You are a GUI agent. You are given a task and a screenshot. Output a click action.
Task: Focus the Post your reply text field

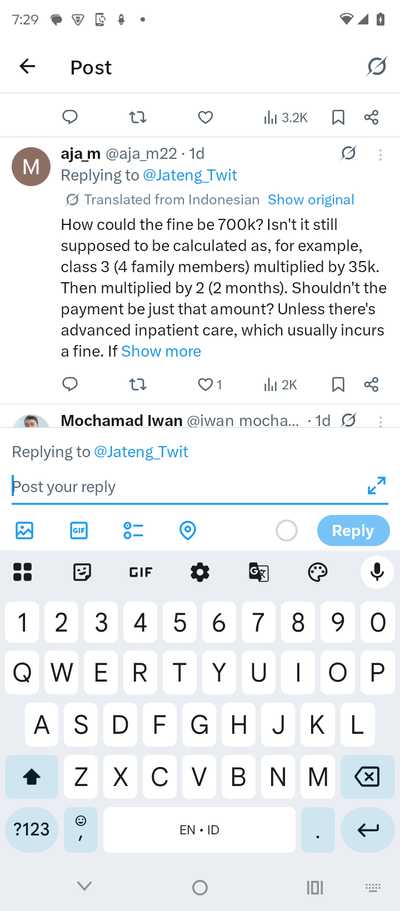click(187, 486)
